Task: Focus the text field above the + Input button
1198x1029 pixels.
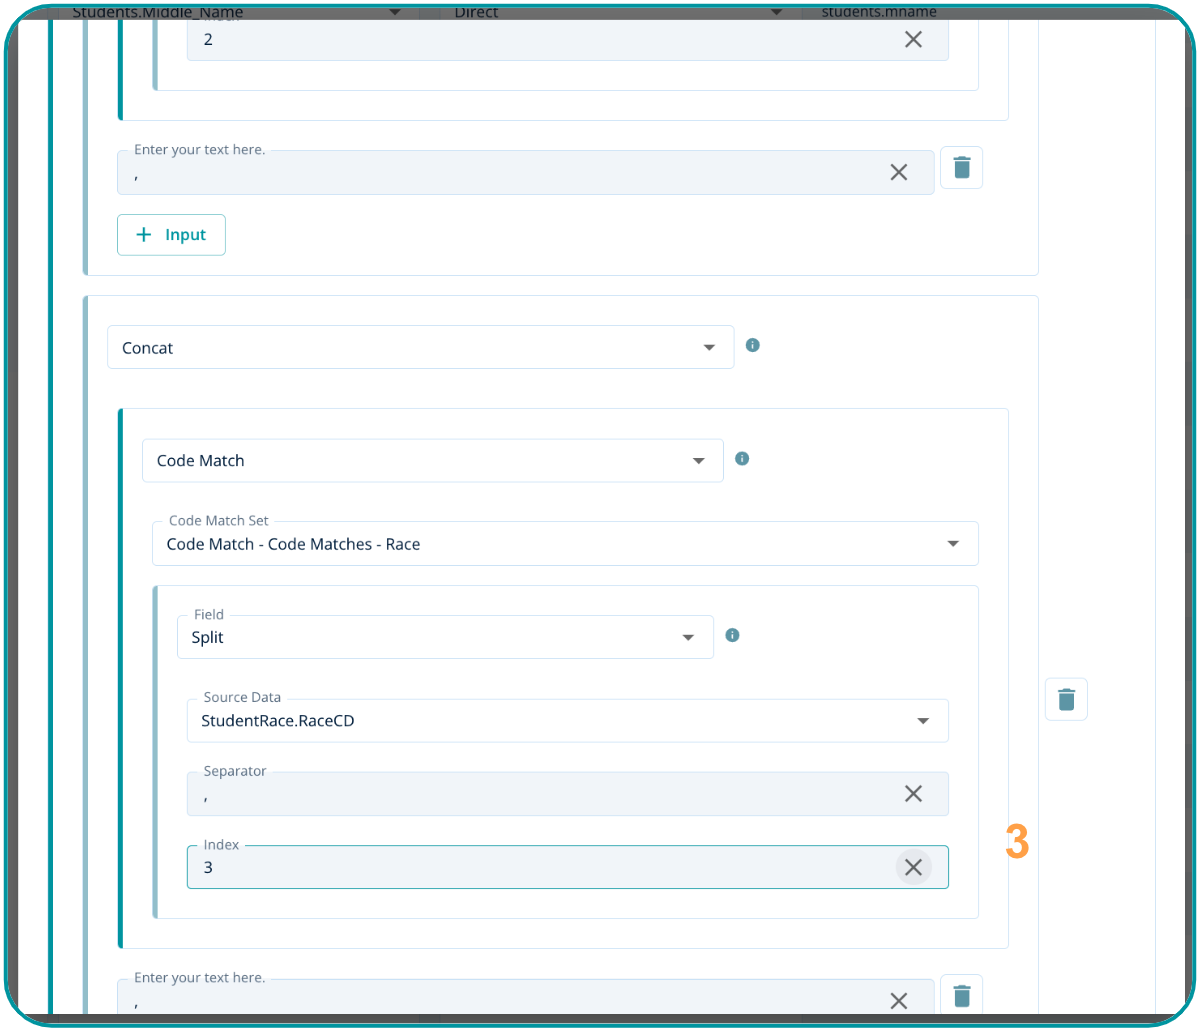Action: point(500,173)
